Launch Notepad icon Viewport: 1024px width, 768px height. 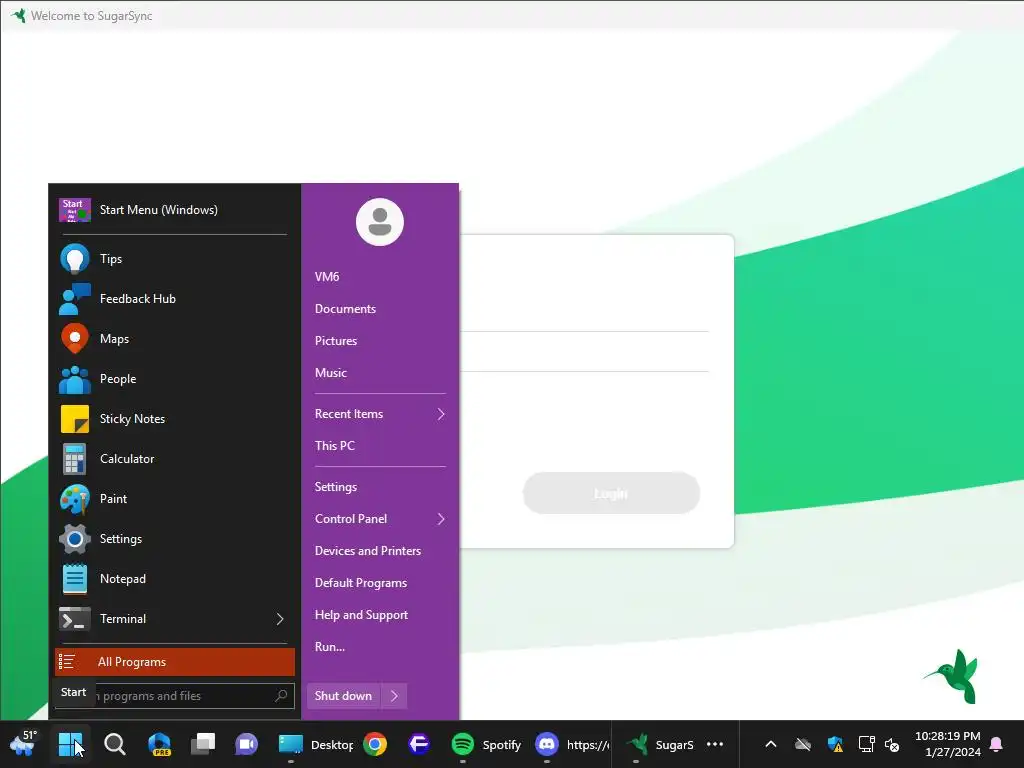pos(74,579)
